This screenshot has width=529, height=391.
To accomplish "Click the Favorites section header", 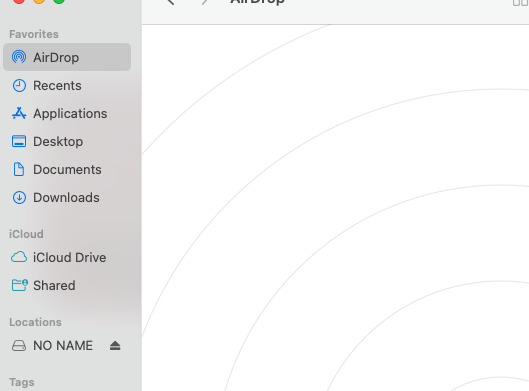I will point(34,34).
